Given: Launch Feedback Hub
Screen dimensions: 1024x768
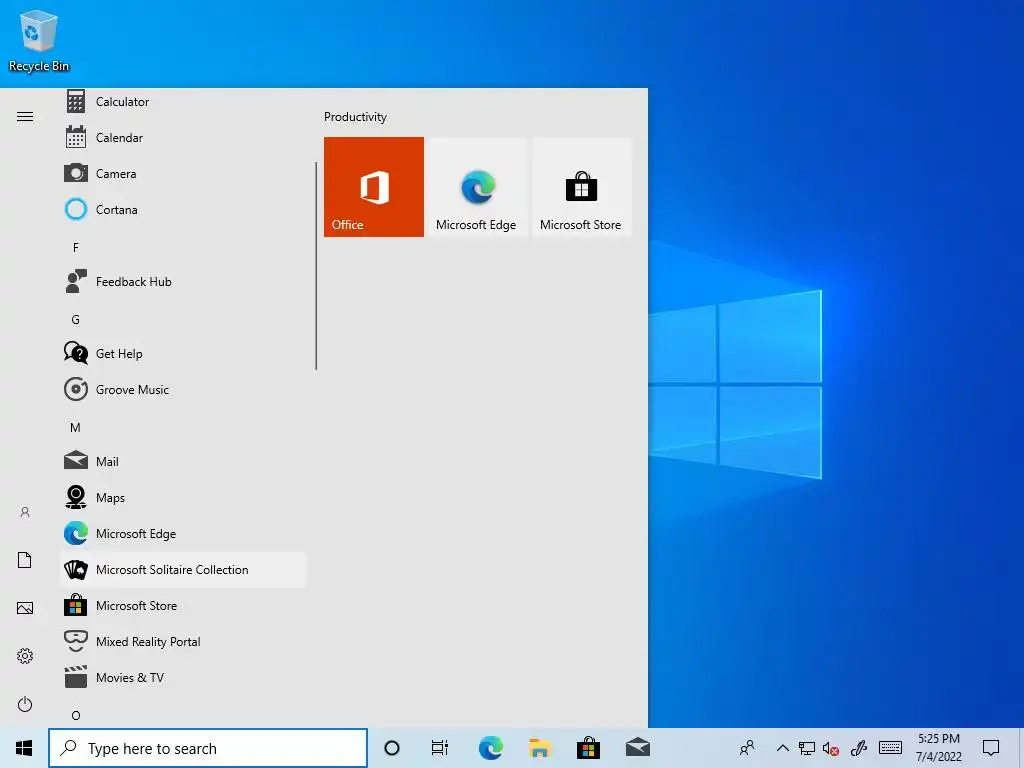Looking at the screenshot, I should coord(184,281).
